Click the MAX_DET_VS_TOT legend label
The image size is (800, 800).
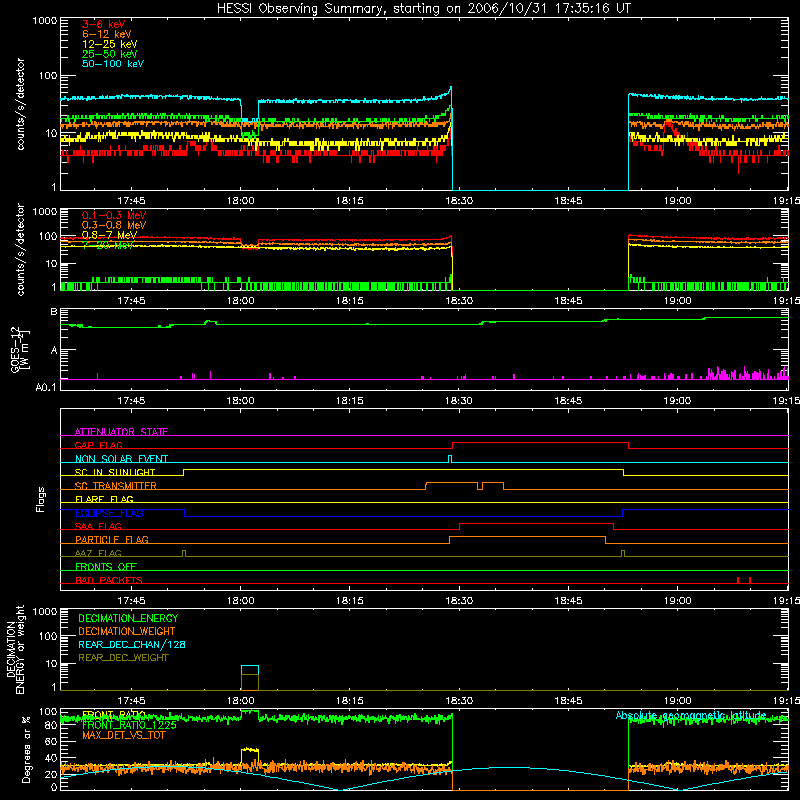(x=124, y=735)
